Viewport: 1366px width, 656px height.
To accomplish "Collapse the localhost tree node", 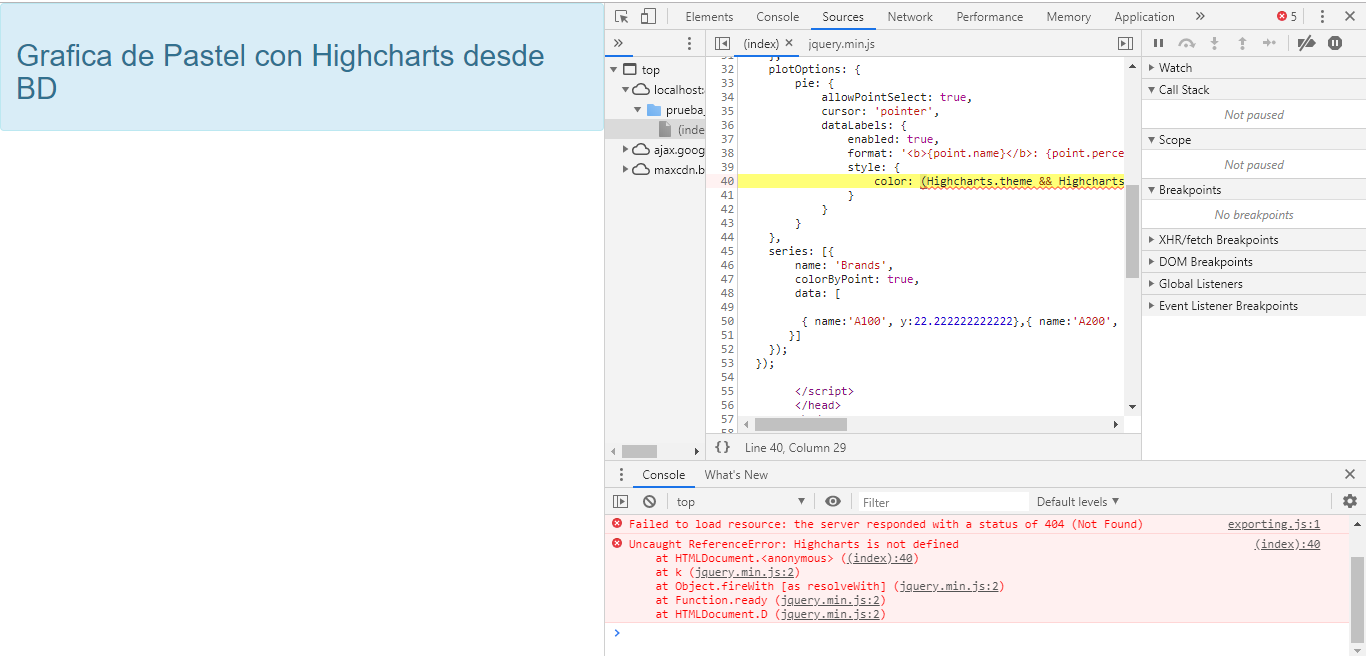I will (x=626, y=90).
